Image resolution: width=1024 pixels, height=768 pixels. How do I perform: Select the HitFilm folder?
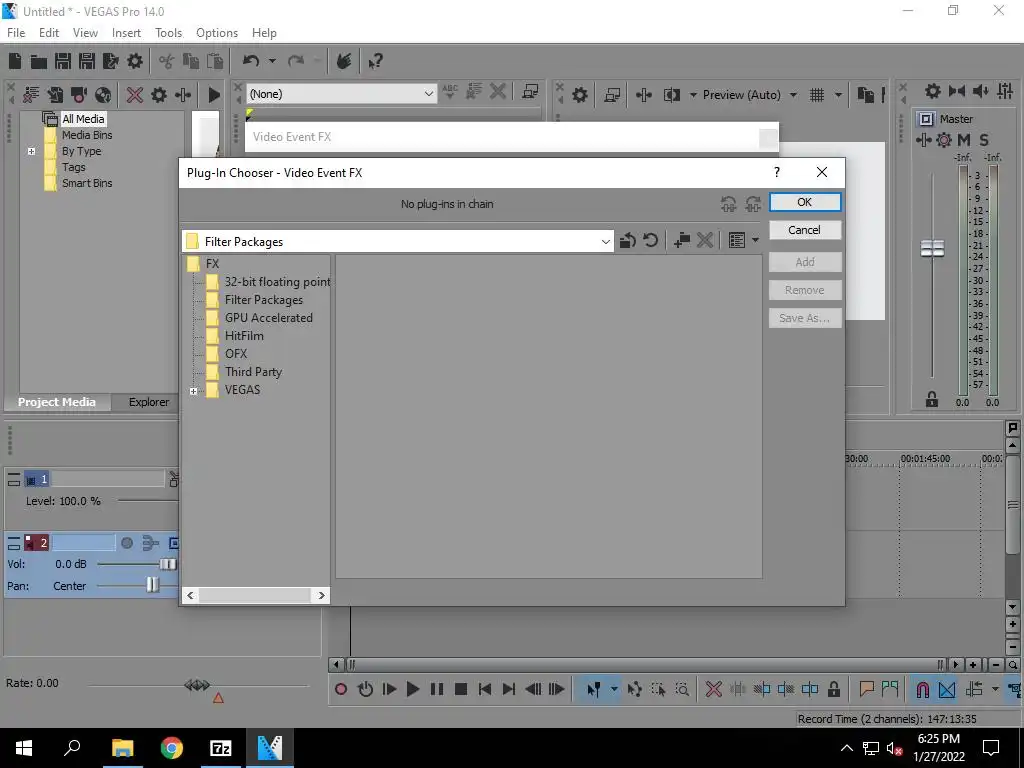pos(244,336)
